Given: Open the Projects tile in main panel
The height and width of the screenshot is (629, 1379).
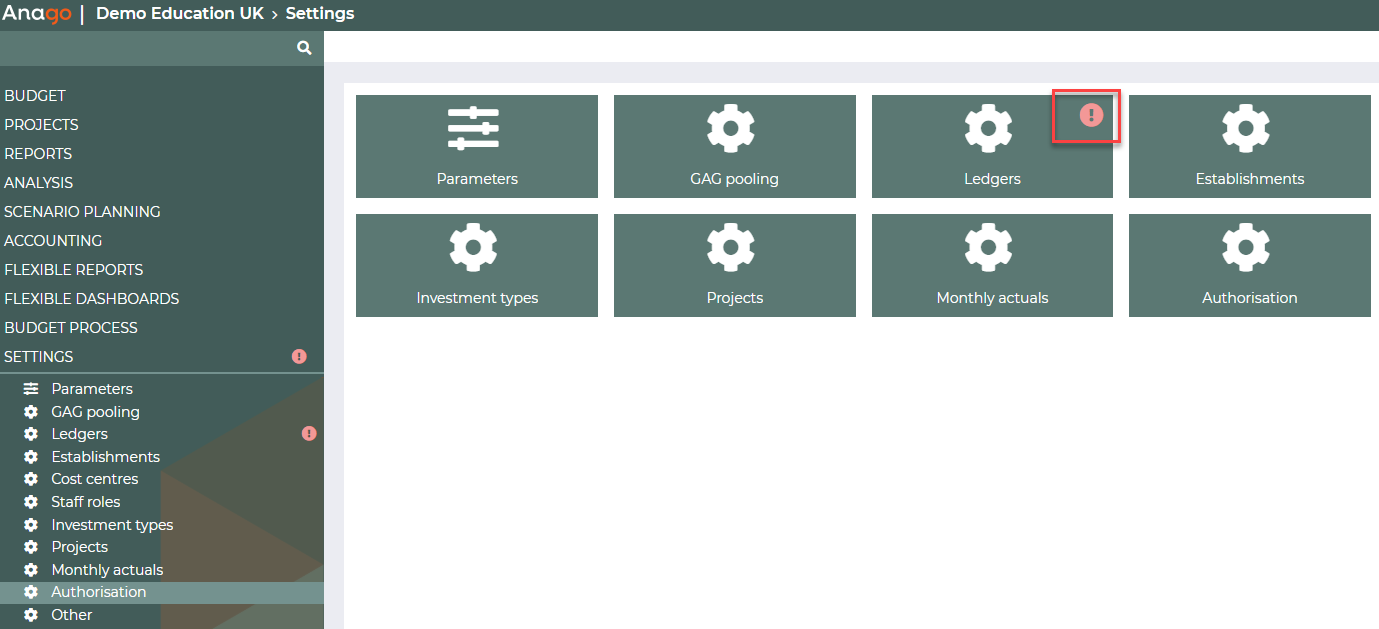Looking at the screenshot, I should 734,265.
